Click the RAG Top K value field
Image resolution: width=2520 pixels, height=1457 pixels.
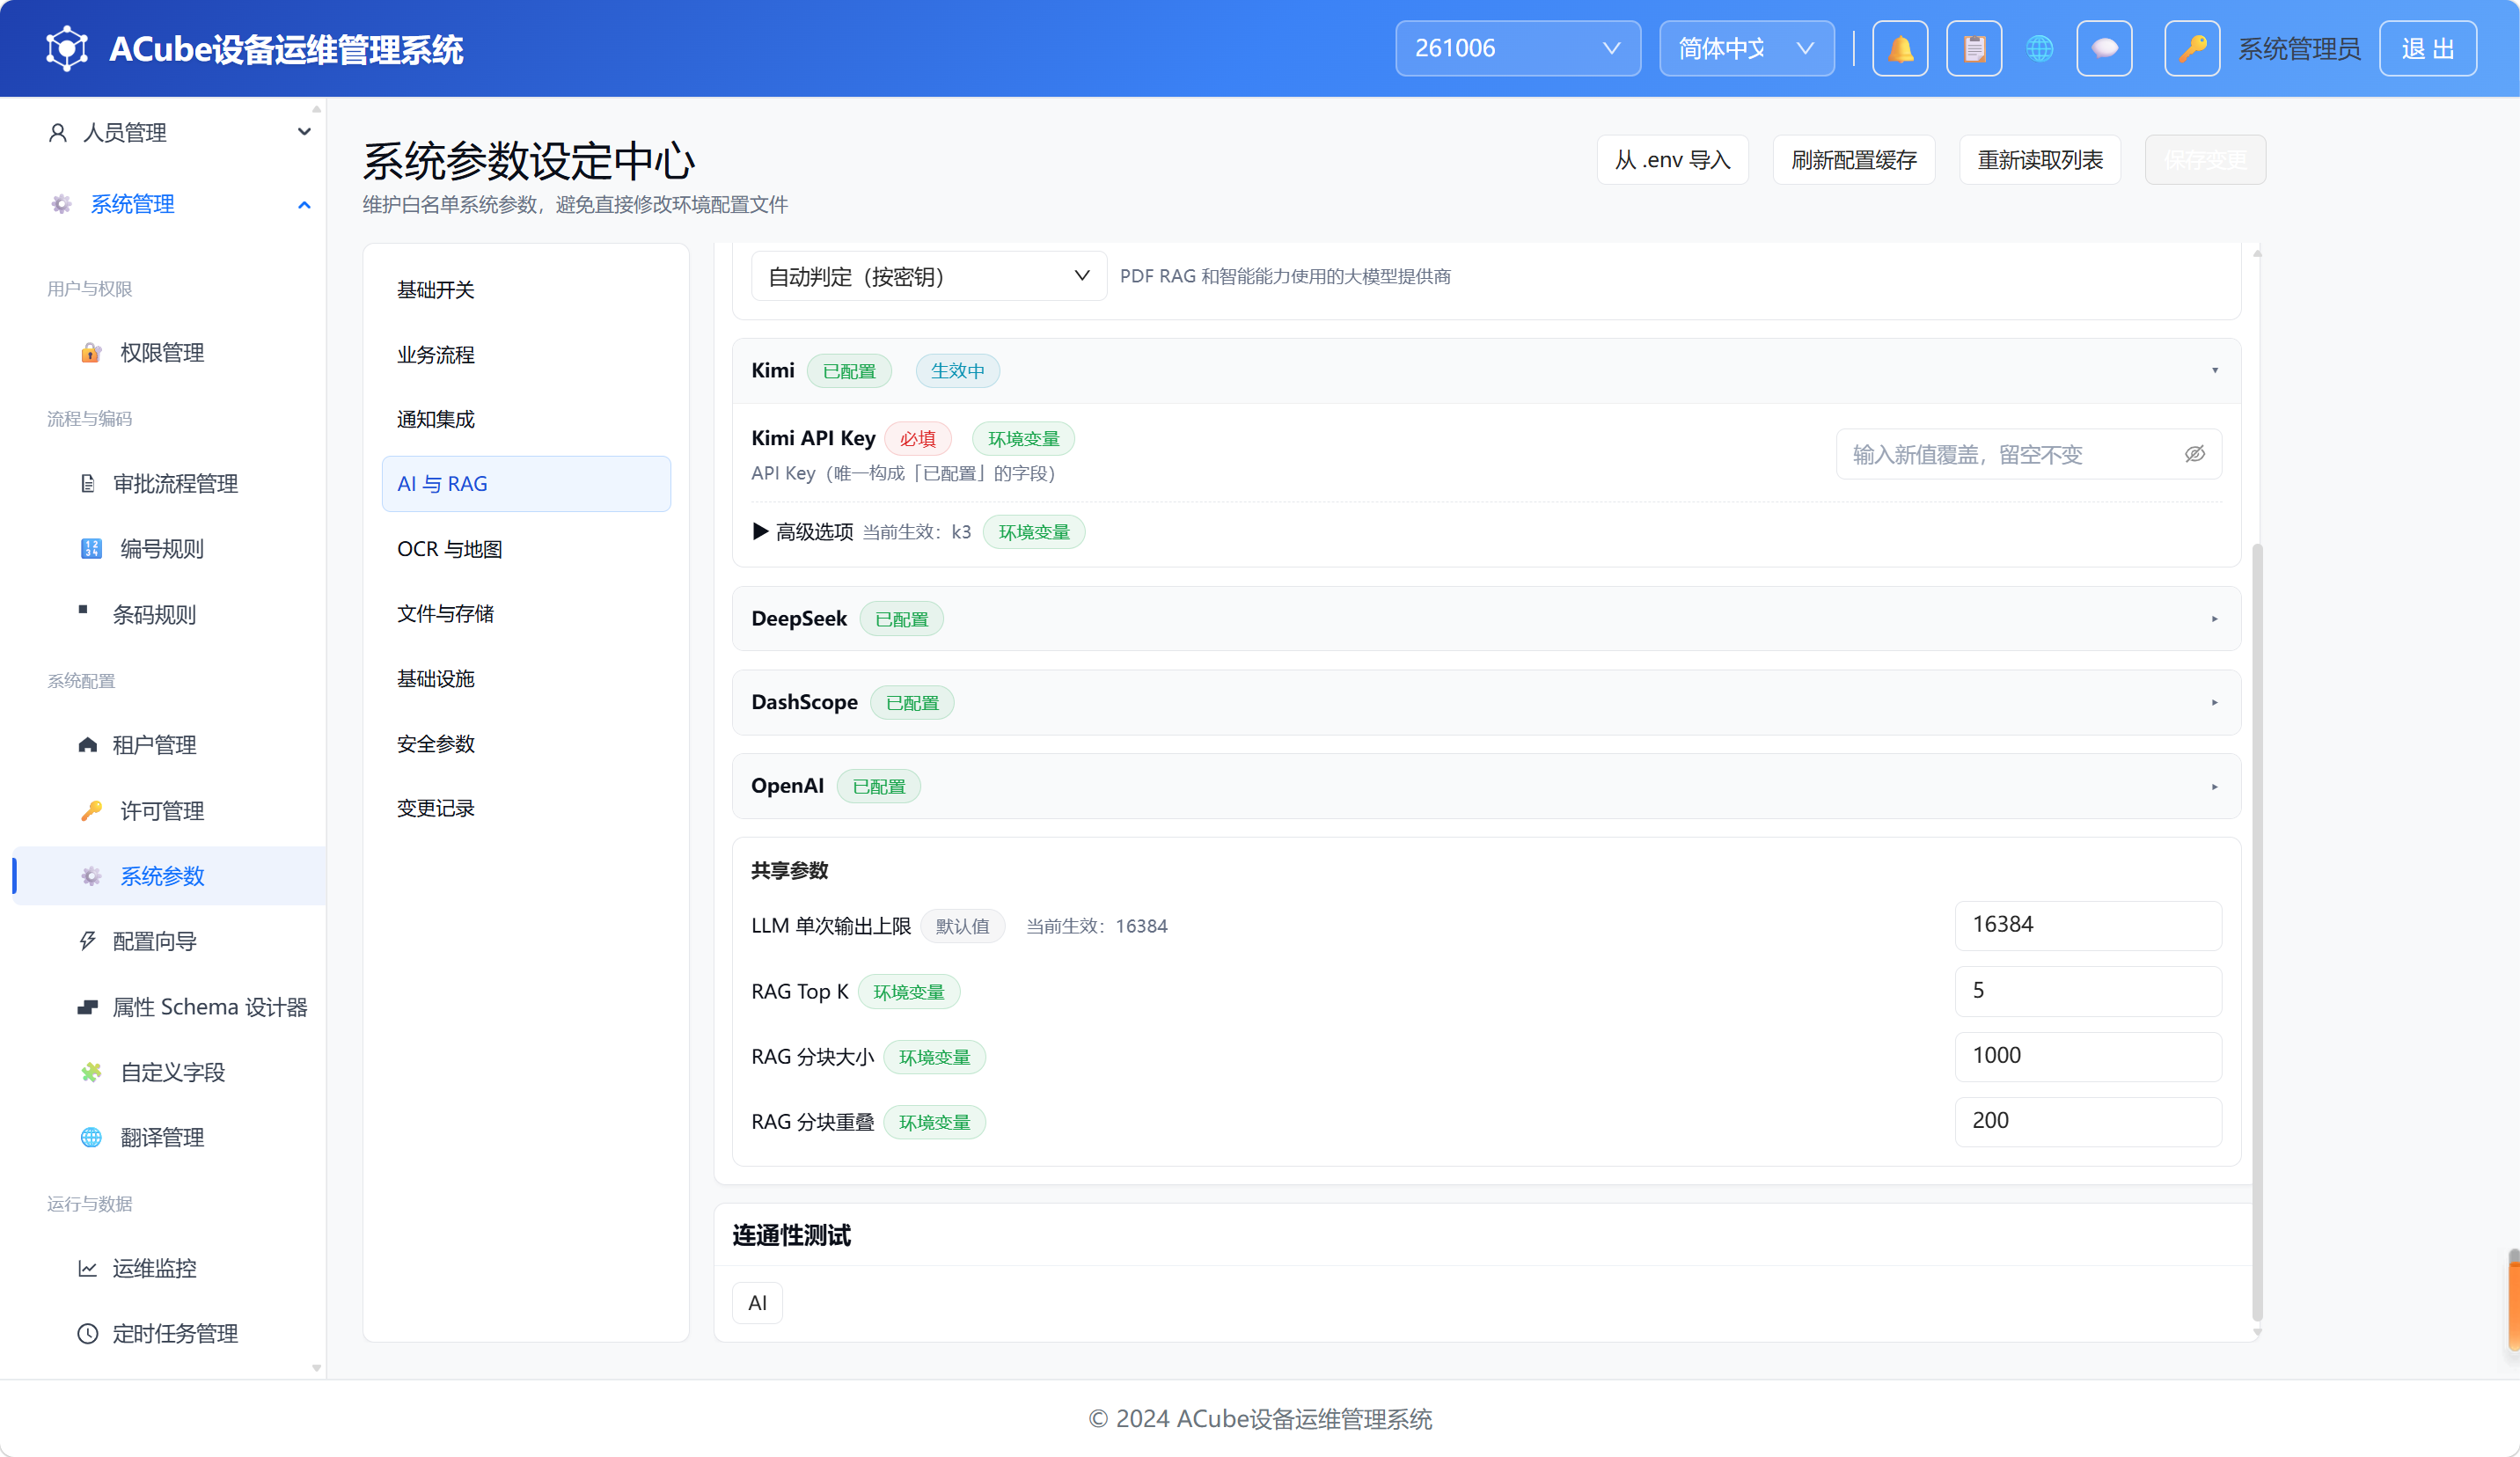click(x=2088, y=991)
